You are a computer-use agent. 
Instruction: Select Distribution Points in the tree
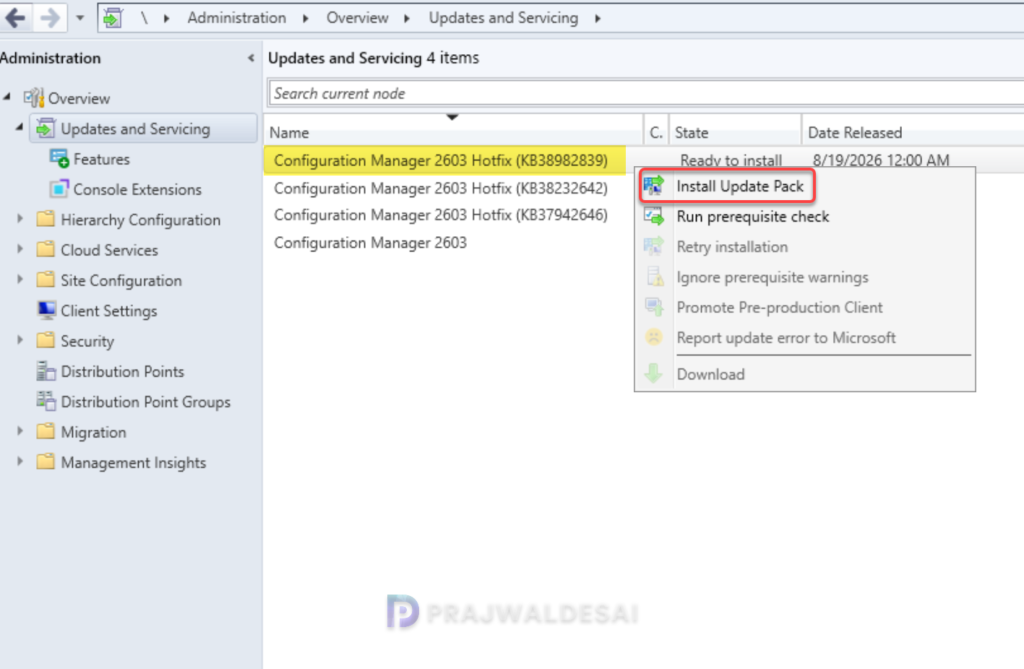click(x=123, y=372)
